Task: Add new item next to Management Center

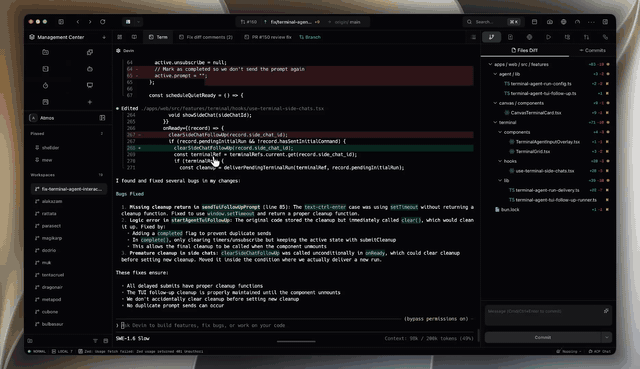Action: [x=104, y=37]
